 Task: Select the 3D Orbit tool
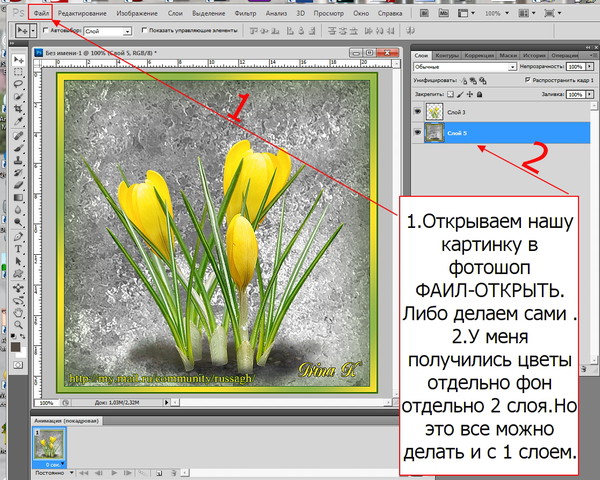click(x=18, y=300)
